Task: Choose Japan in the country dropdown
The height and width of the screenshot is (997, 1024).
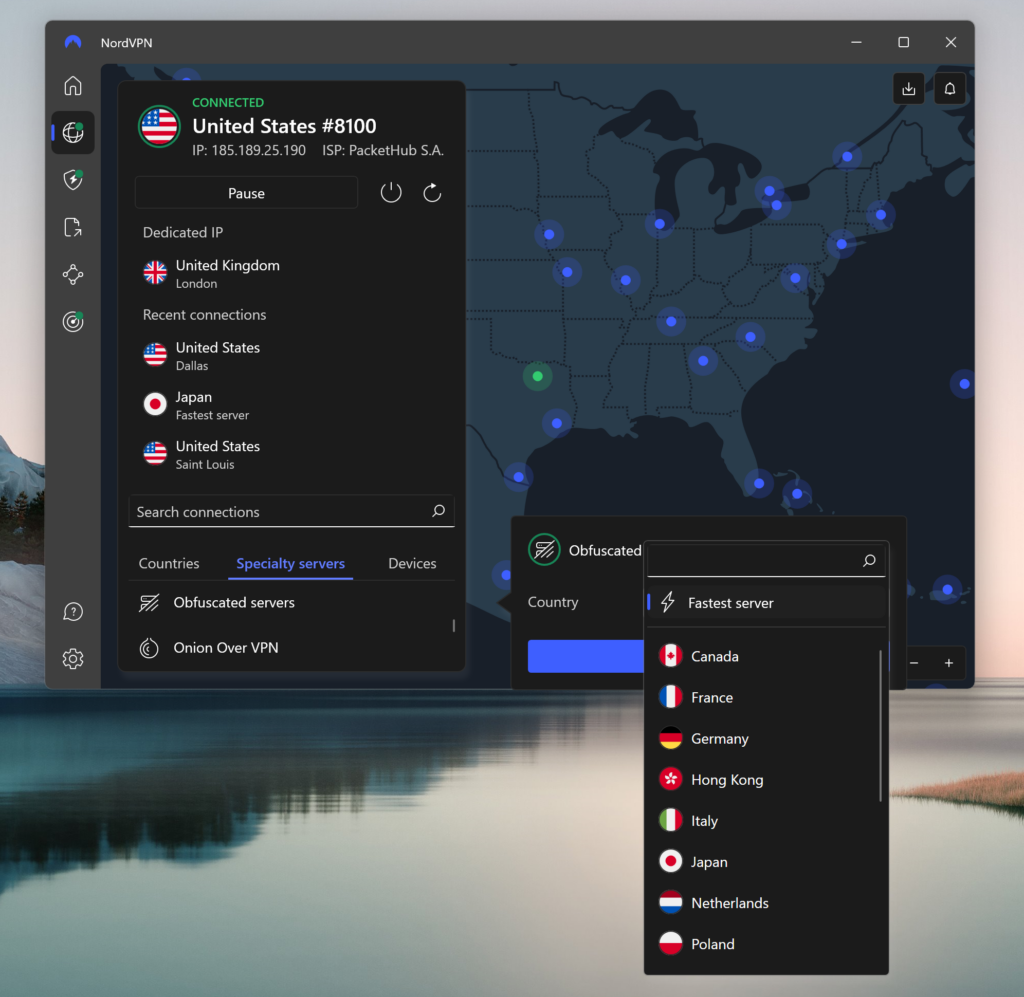Action: point(765,862)
